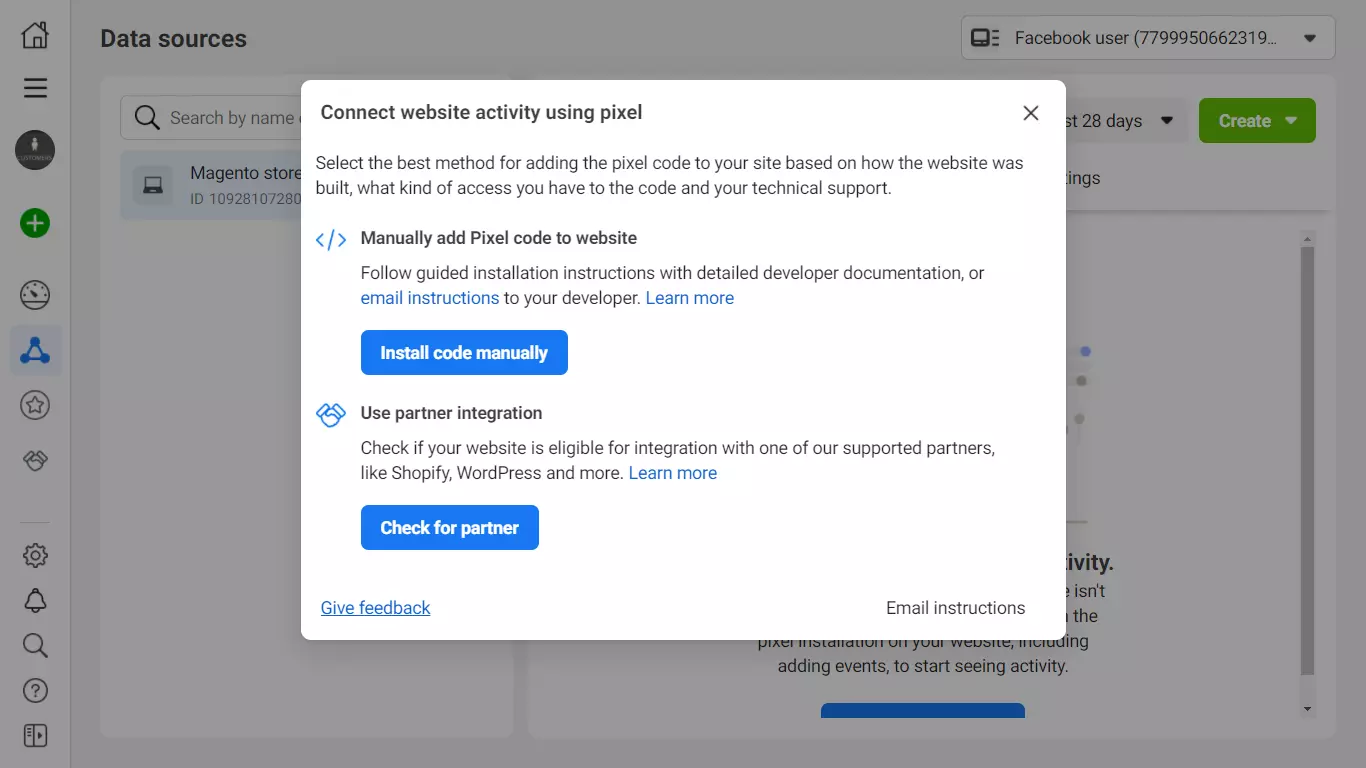1366x768 pixels.
Task: Click the green plus create icon
Action: pos(35,223)
